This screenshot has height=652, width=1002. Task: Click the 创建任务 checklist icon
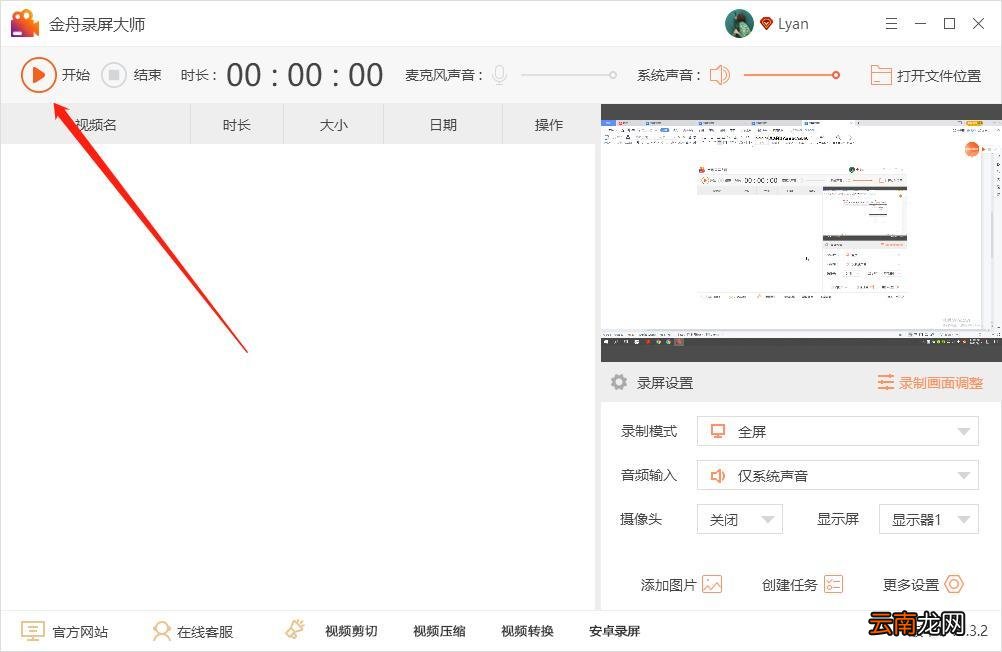click(x=833, y=584)
